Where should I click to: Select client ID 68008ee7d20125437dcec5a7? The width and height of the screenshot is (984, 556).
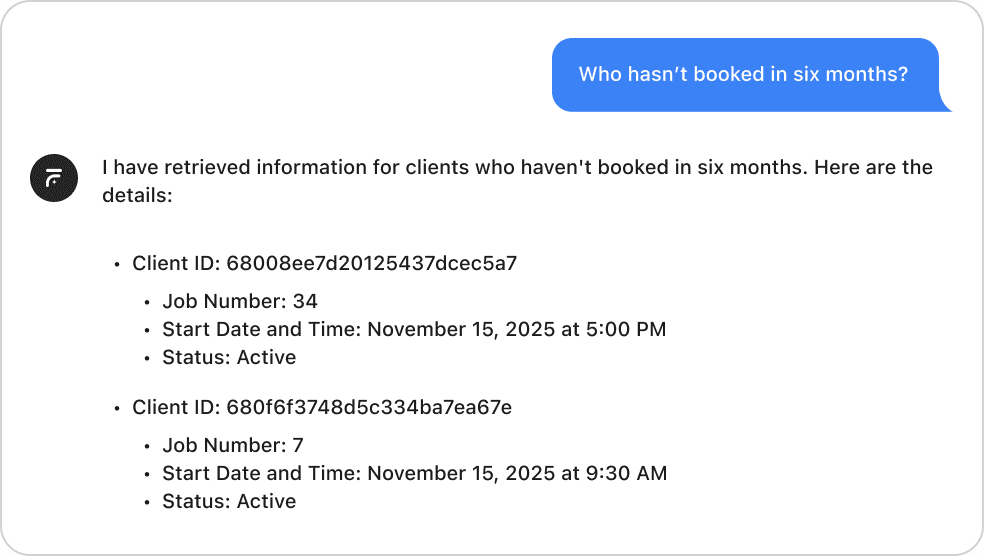coord(372,264)
